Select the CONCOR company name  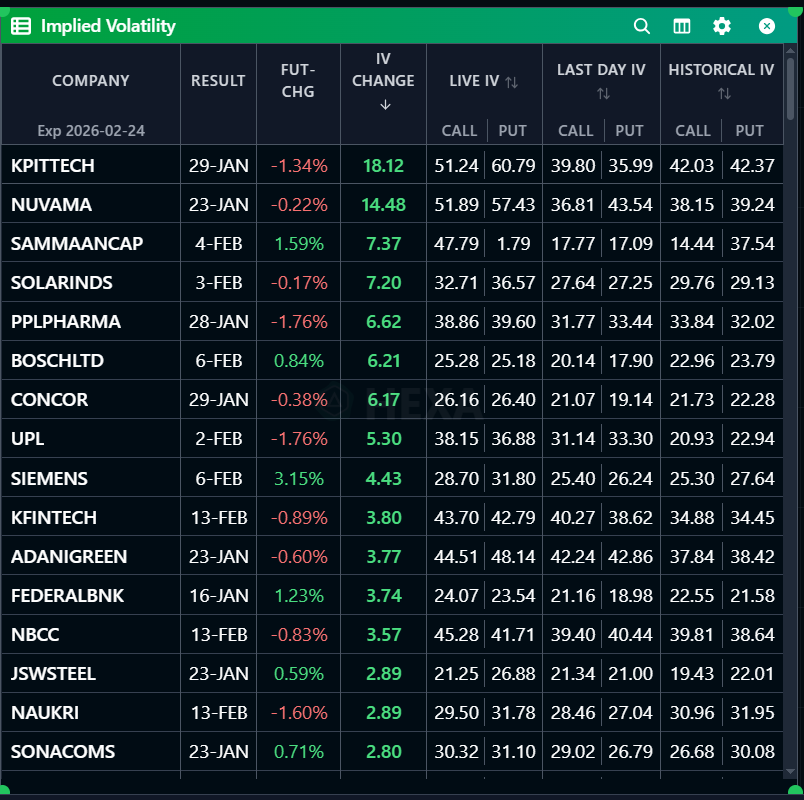point(49,399)
